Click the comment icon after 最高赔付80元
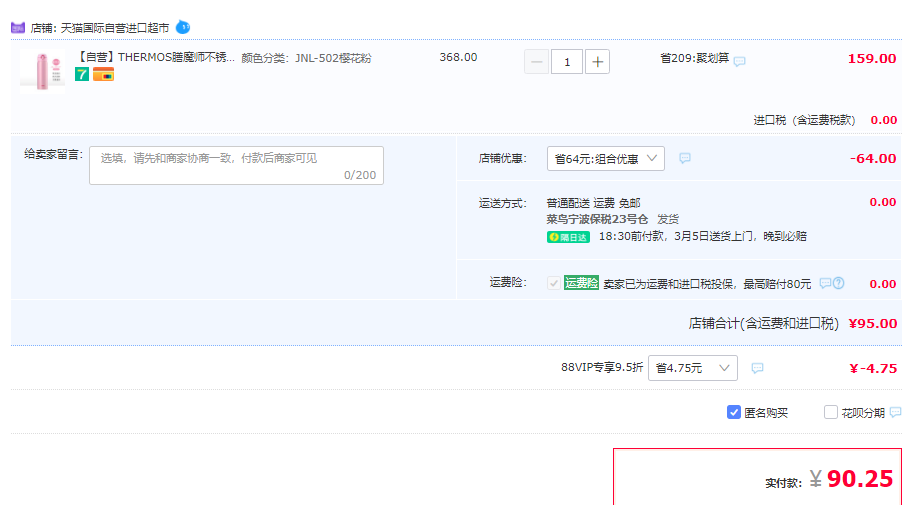 [x=825, y=283]
